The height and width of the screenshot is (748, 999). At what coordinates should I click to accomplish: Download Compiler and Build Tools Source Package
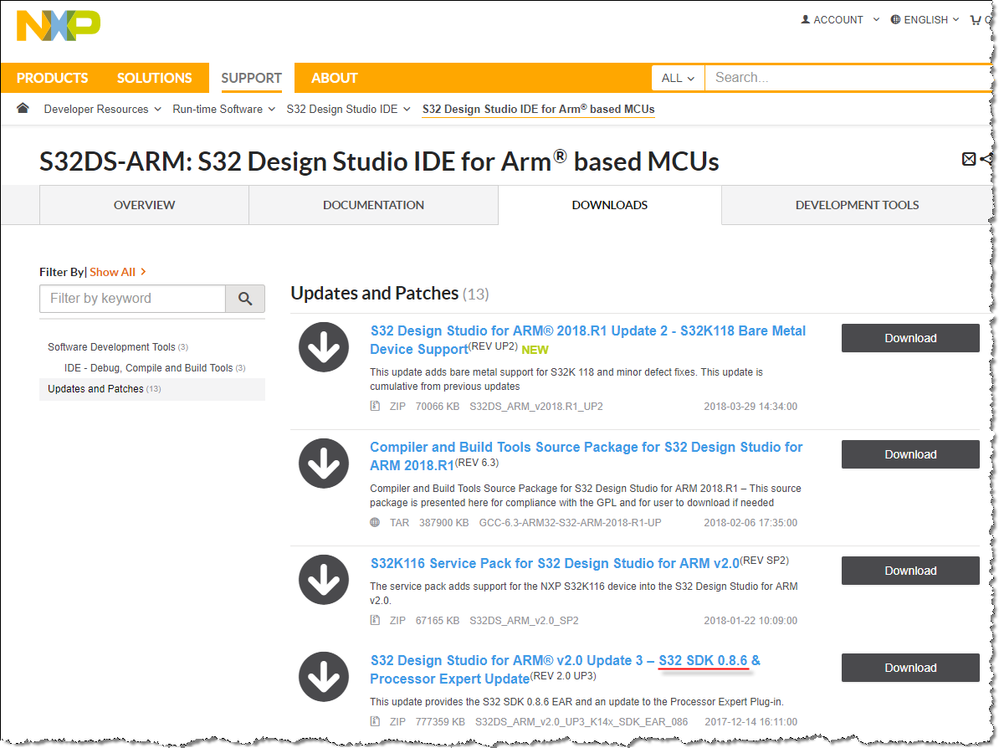pyautogui.click(x=910, y=454)
